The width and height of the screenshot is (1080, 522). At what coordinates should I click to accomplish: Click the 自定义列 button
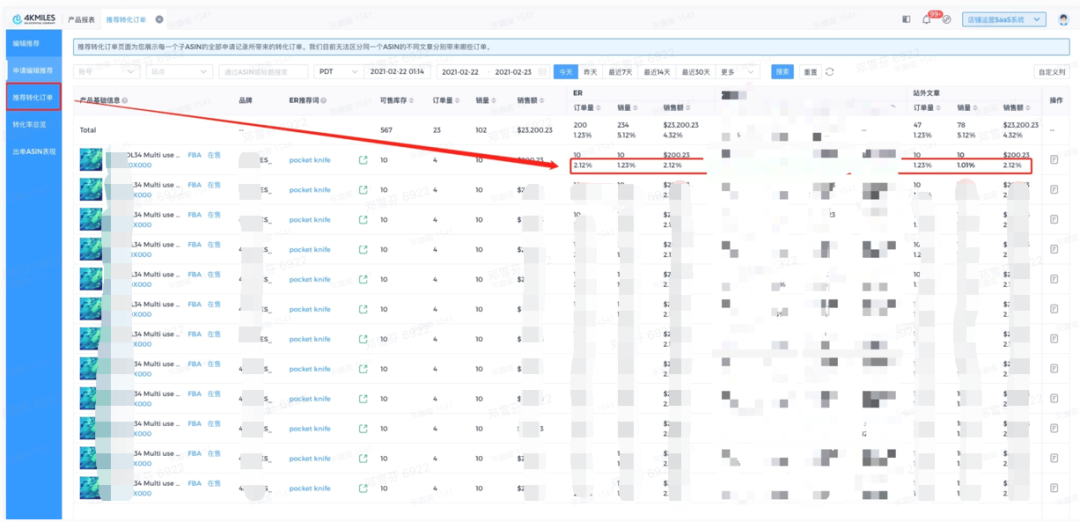coord(1052,72)
